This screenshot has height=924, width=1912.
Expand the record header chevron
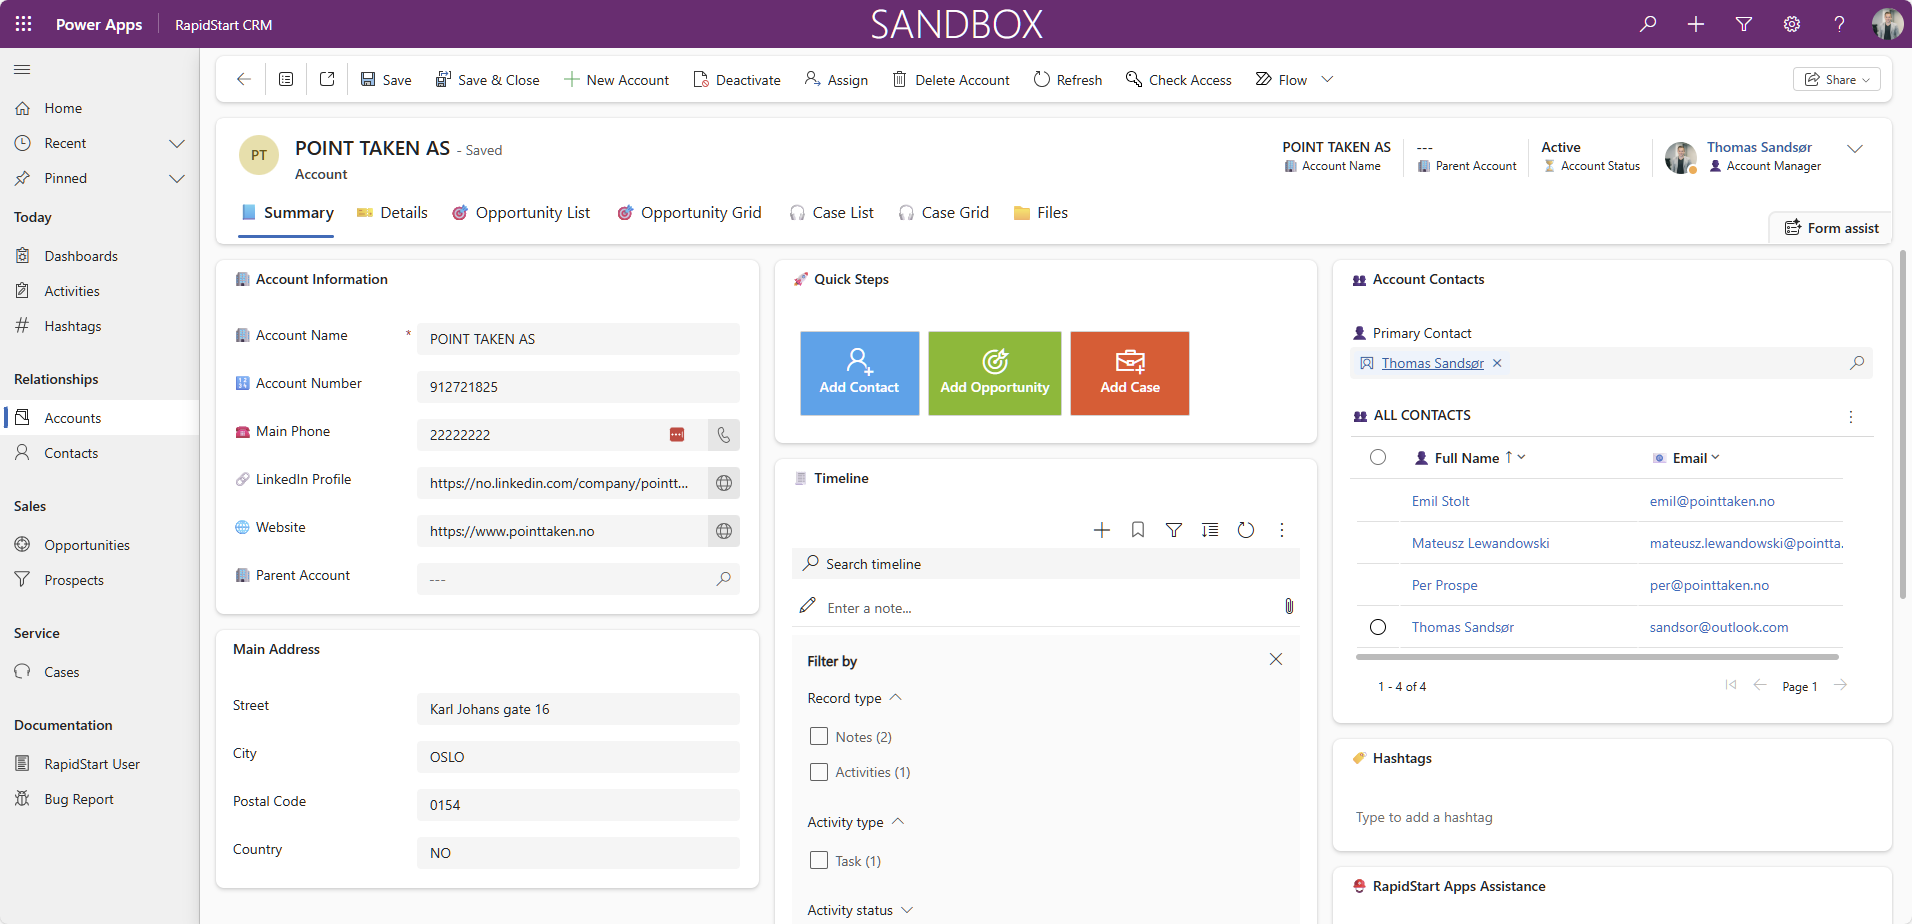(1855, 148)
